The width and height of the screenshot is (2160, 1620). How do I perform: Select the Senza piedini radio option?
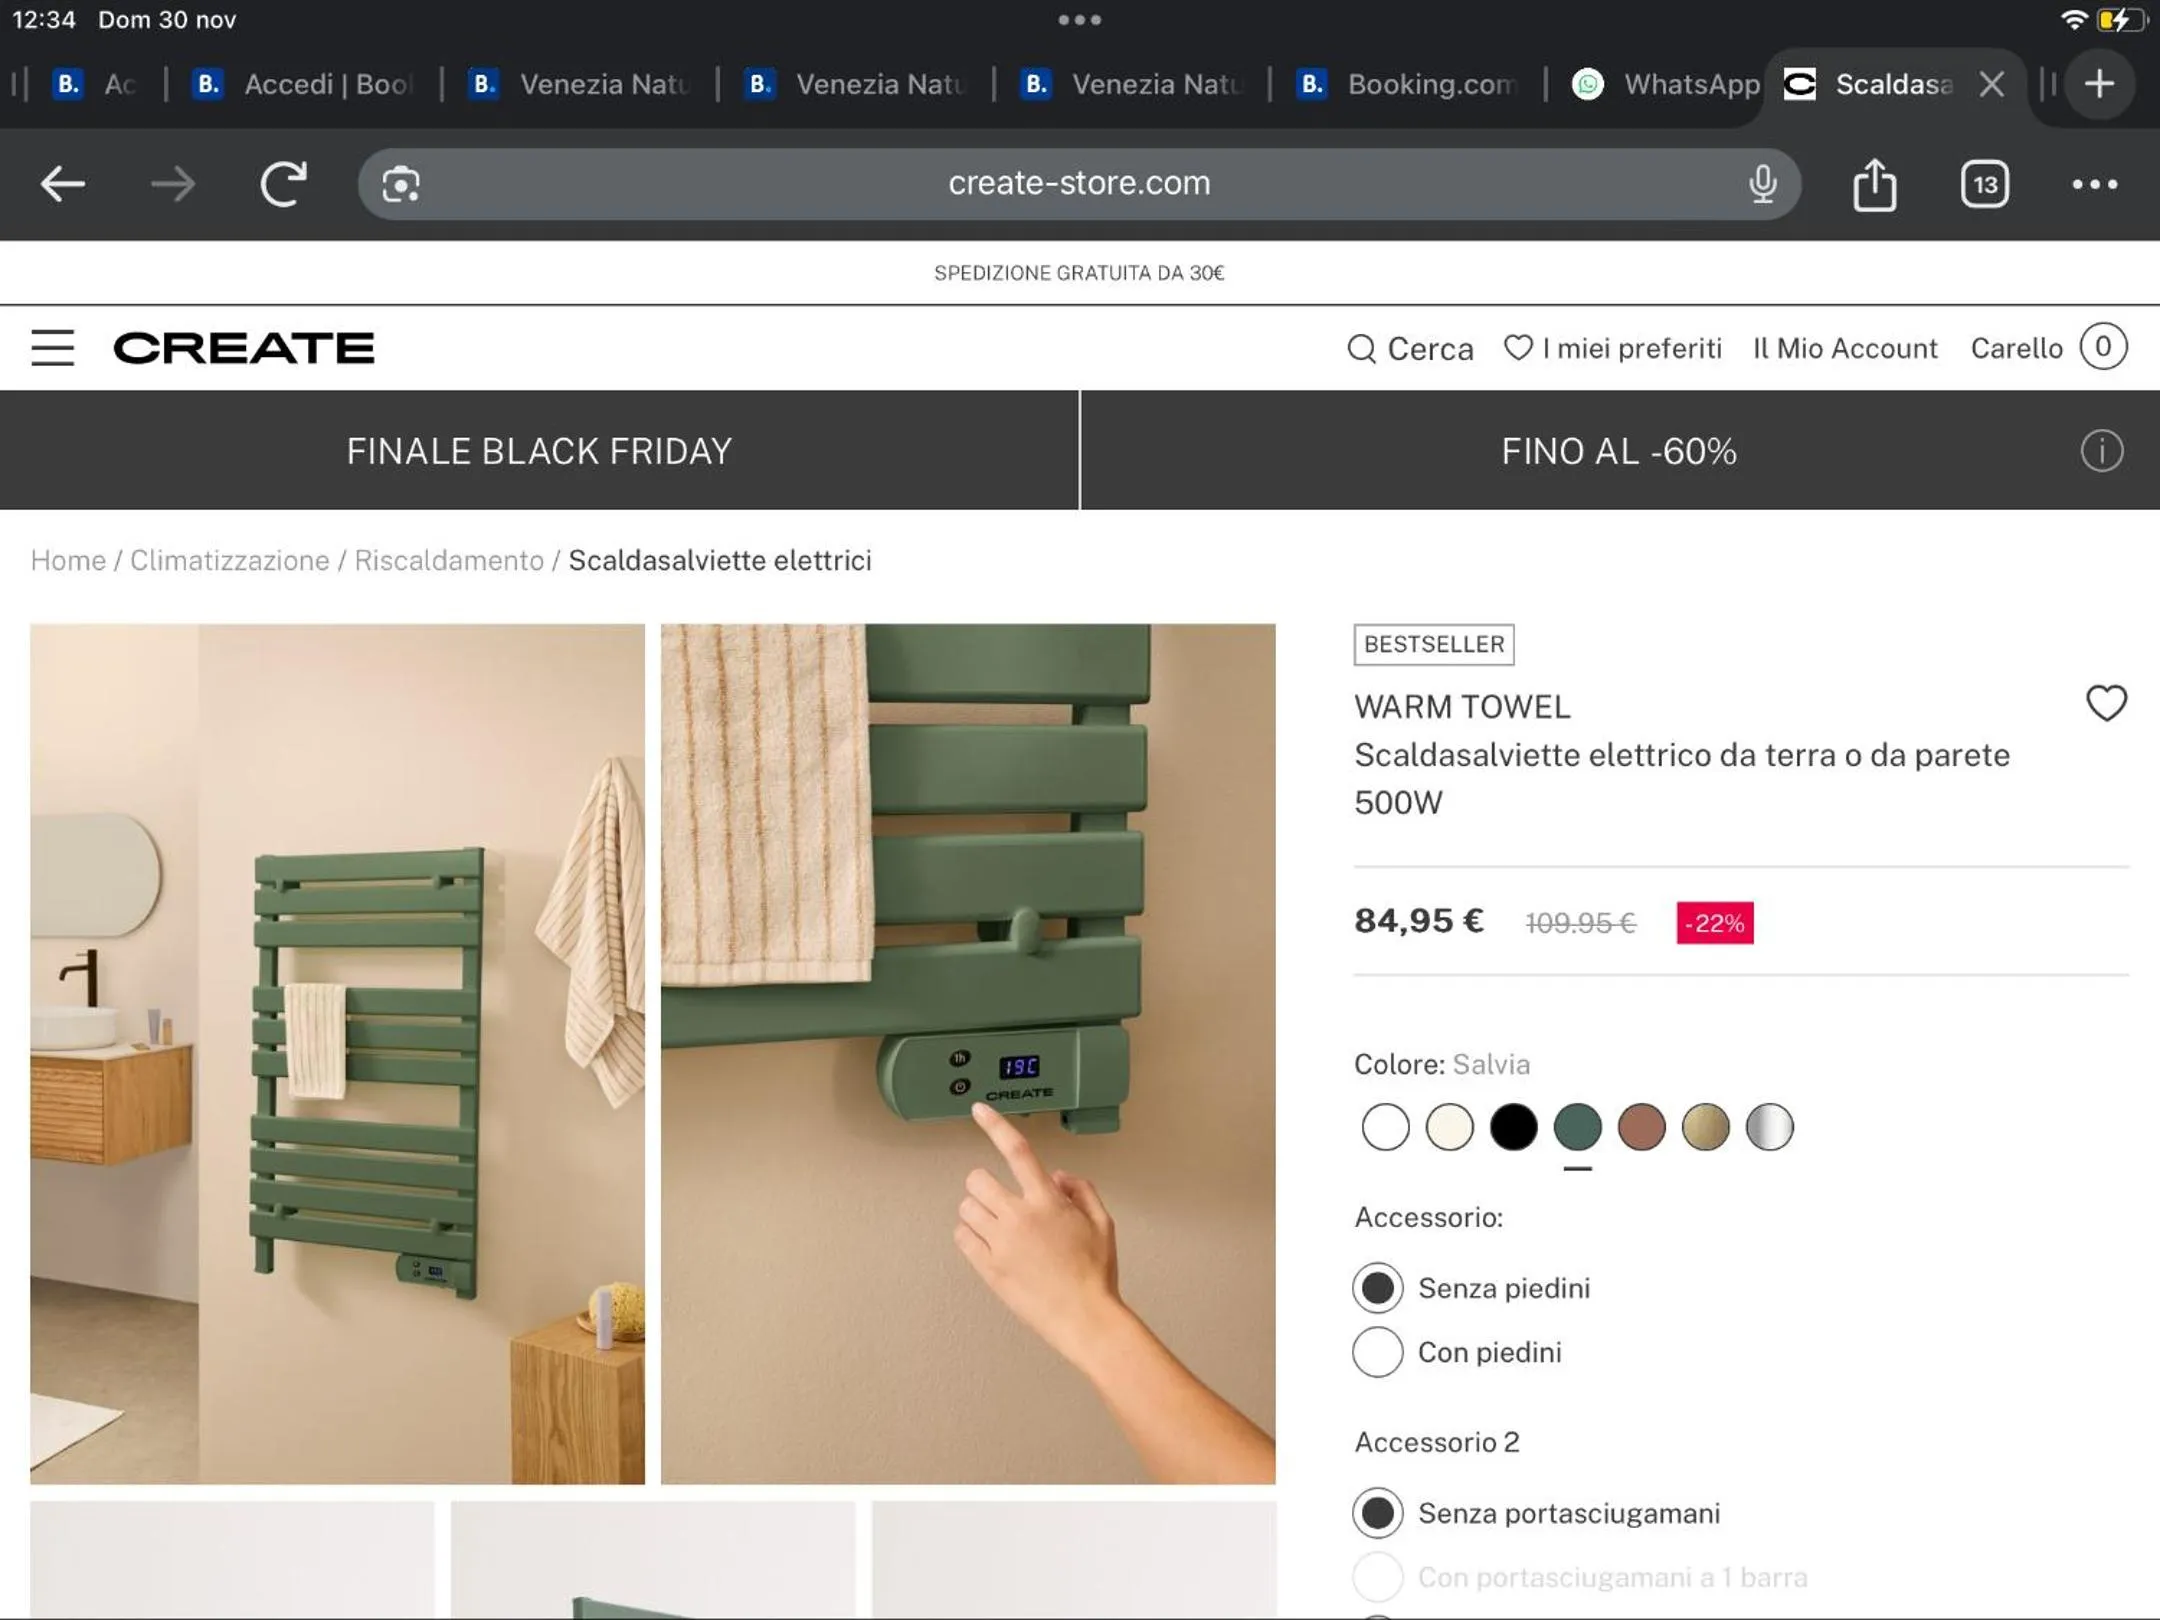click(1378, 1288)
